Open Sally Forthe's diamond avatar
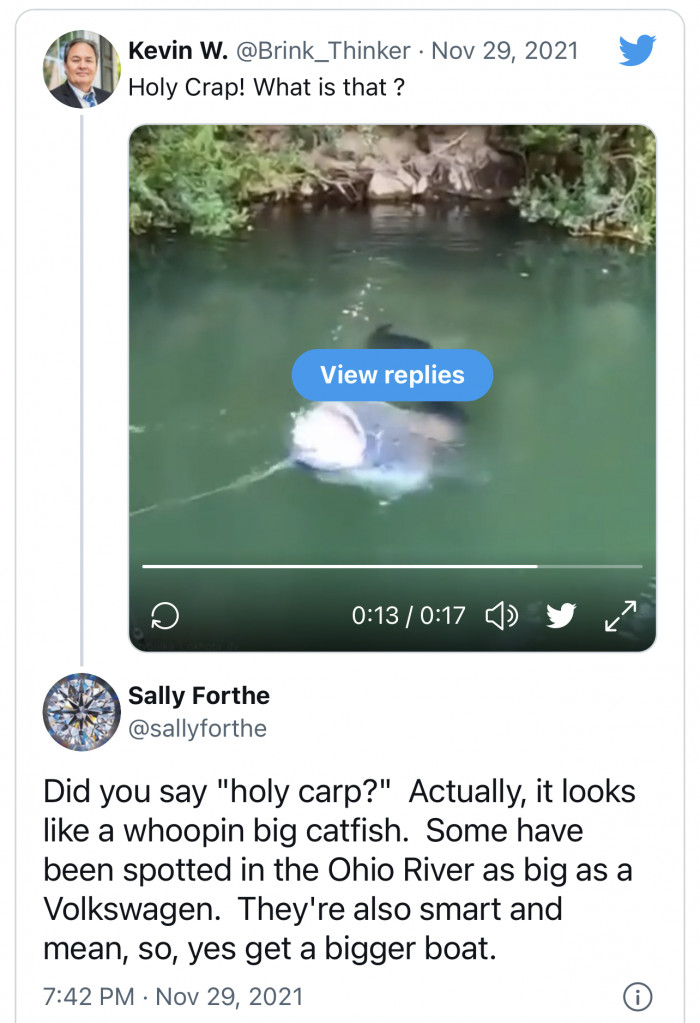This screenshot has width=700, height=1023. (82, 712)
